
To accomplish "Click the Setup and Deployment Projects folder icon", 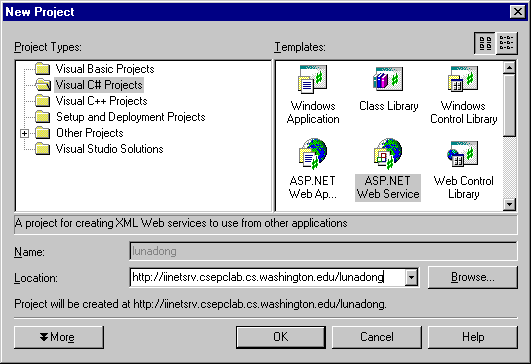I will coord(43,117).
